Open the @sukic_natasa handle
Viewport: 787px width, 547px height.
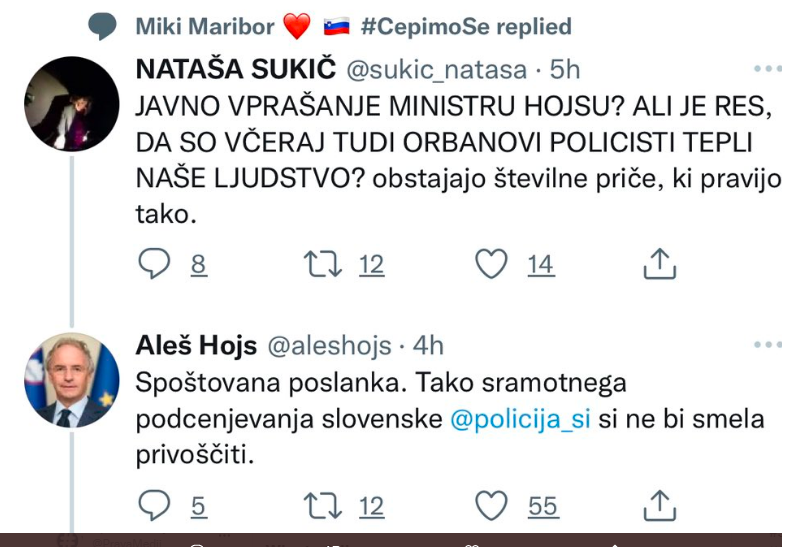436,70
